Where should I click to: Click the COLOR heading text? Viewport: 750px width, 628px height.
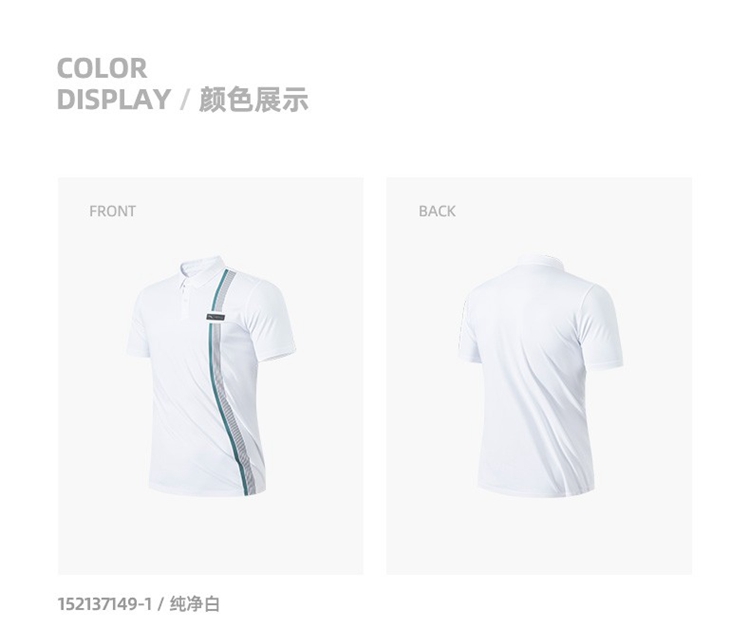(x=102, y=68)
